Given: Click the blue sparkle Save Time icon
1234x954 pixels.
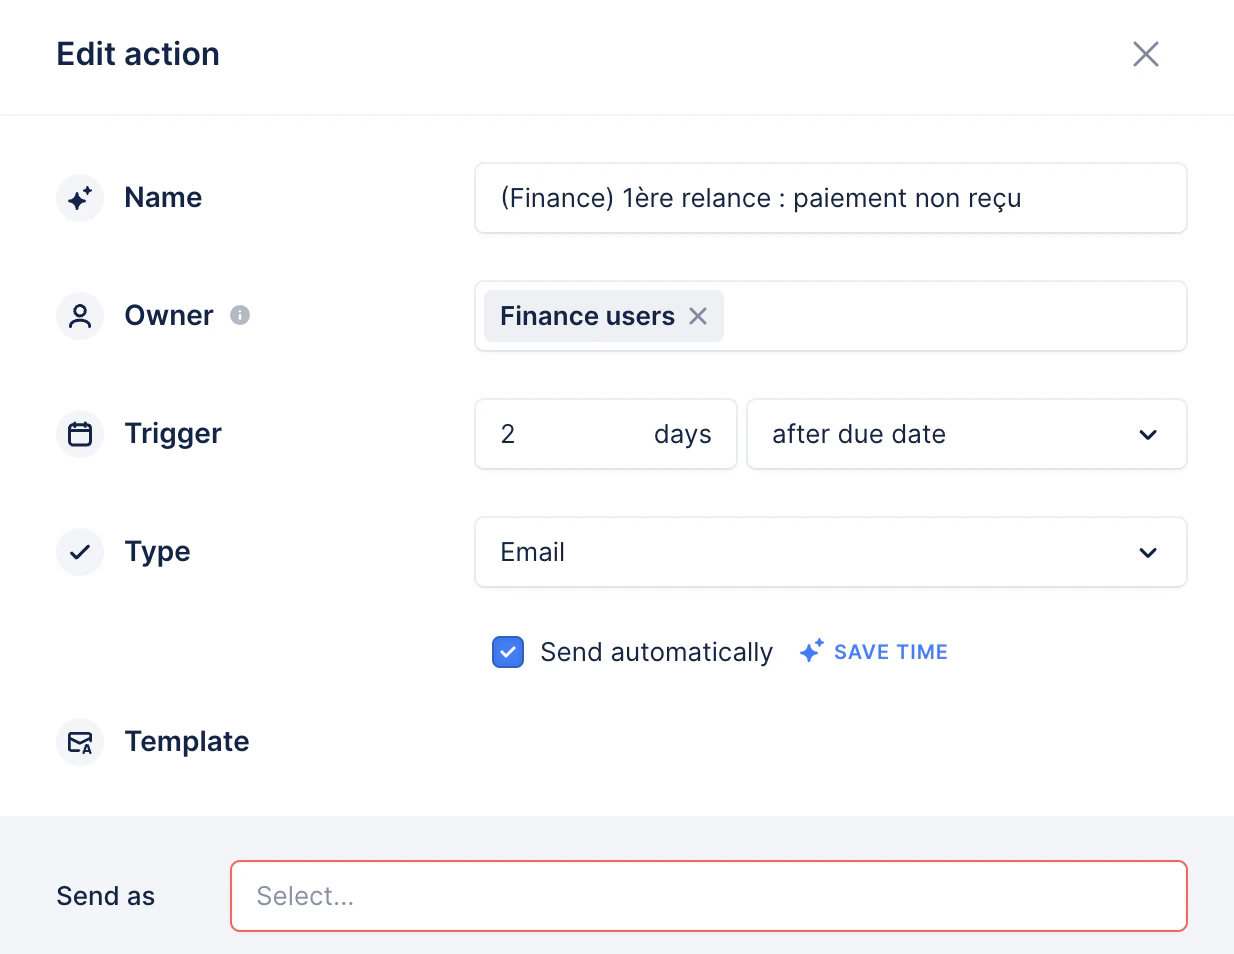Looking at the screenshot, I should (x=812, y=651).
